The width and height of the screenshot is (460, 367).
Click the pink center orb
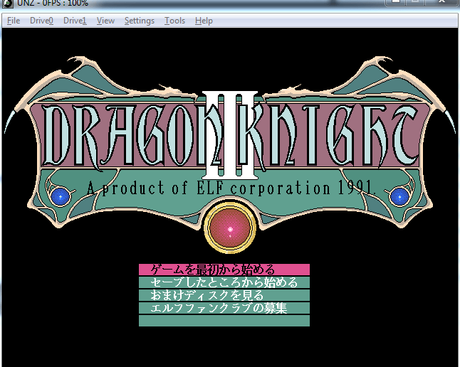coord(230,228)
